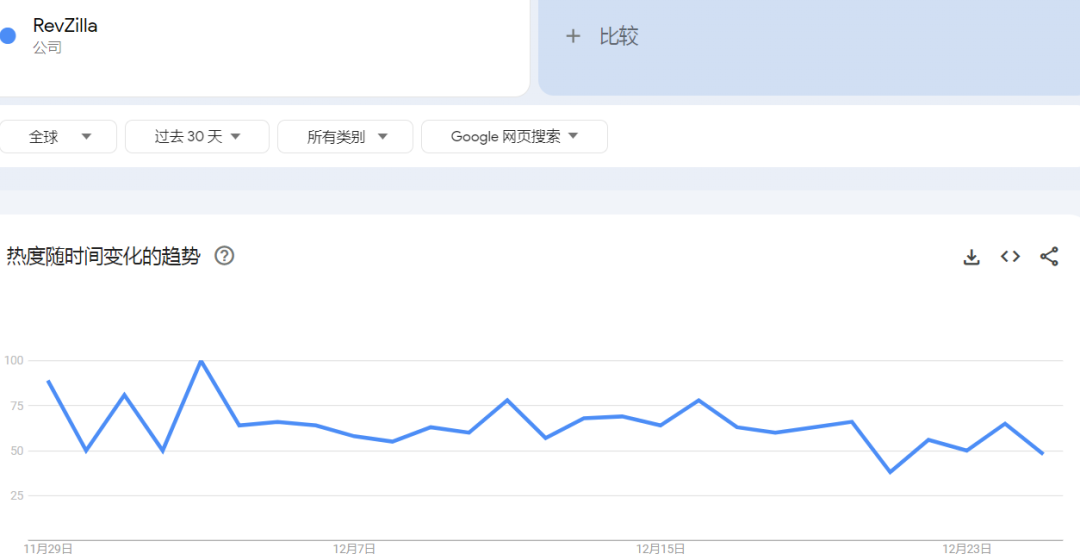1080x560 pixels.
Task: Click the 热度随时间变化的趋势 heading
Action: point(103,256)
